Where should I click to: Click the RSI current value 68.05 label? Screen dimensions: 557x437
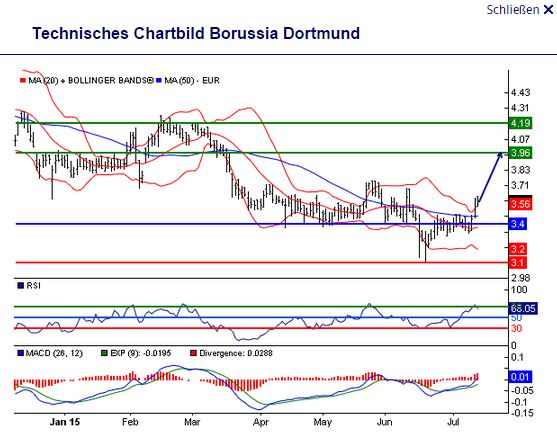(x=523, y=308)
